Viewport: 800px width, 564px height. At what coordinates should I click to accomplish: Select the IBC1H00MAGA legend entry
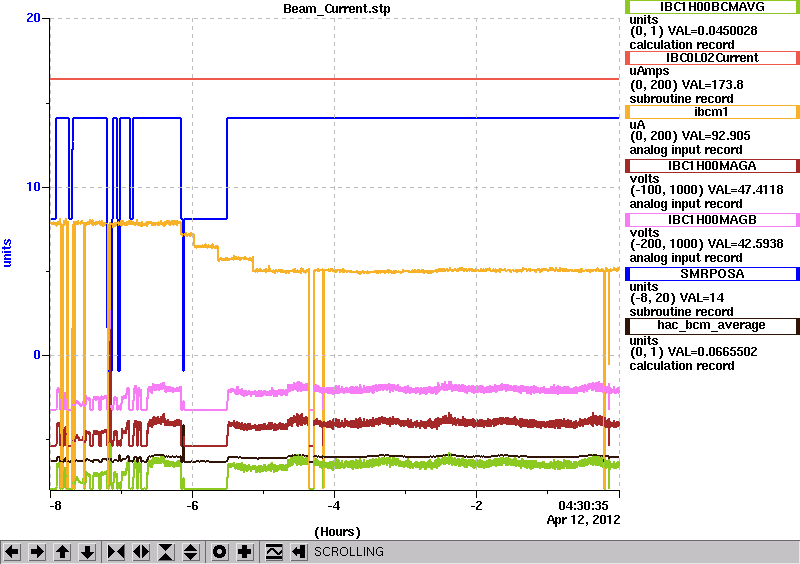(712, 166)
